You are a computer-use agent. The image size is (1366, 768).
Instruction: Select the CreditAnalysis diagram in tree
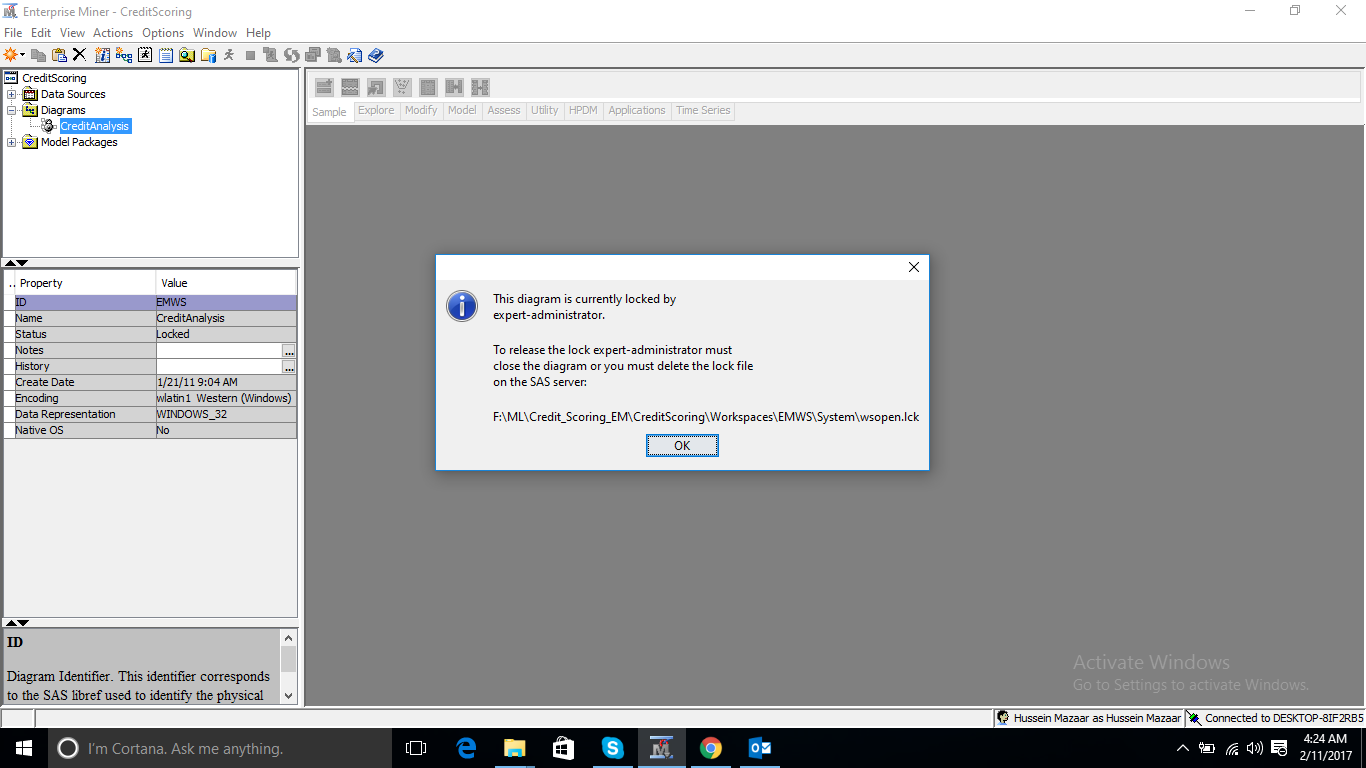pyautogui.click(x=95, y=126)
